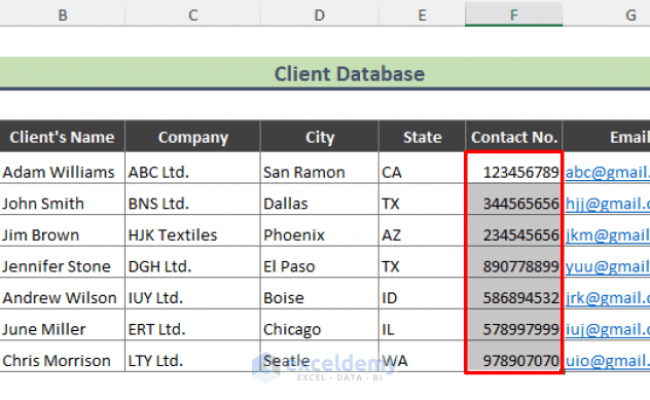Screen dimensions: 650x400
Task: Select the cell John Smith
Action: pos(62,199)
